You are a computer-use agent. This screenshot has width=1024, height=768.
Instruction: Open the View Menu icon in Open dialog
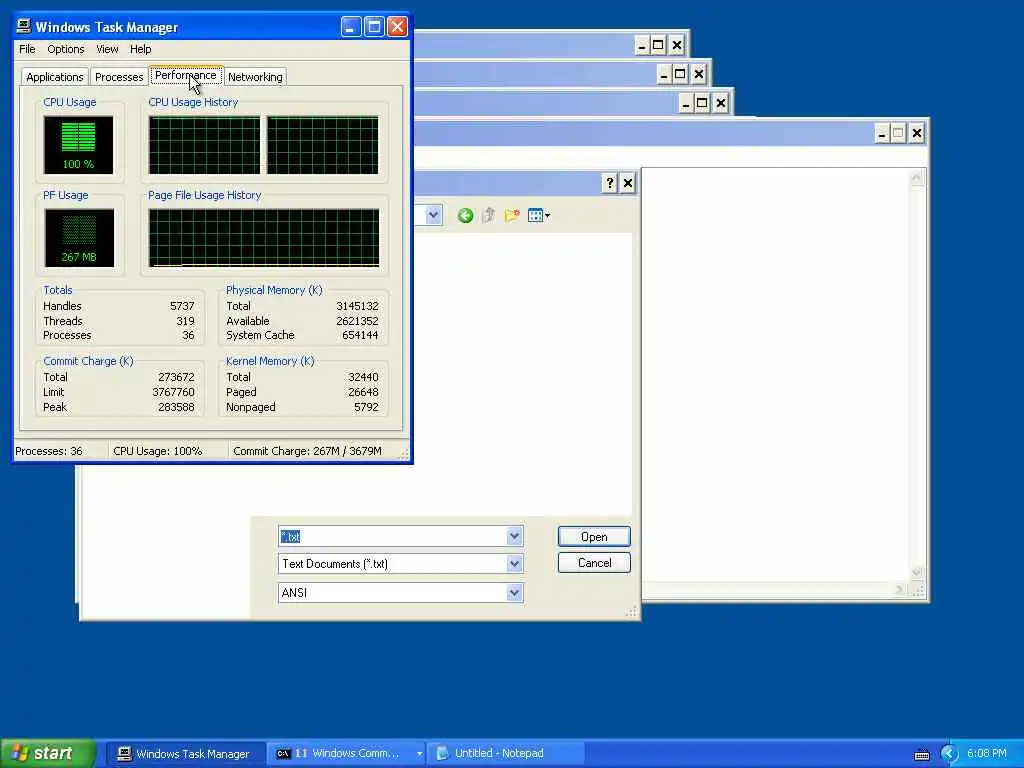click(539, 216)
